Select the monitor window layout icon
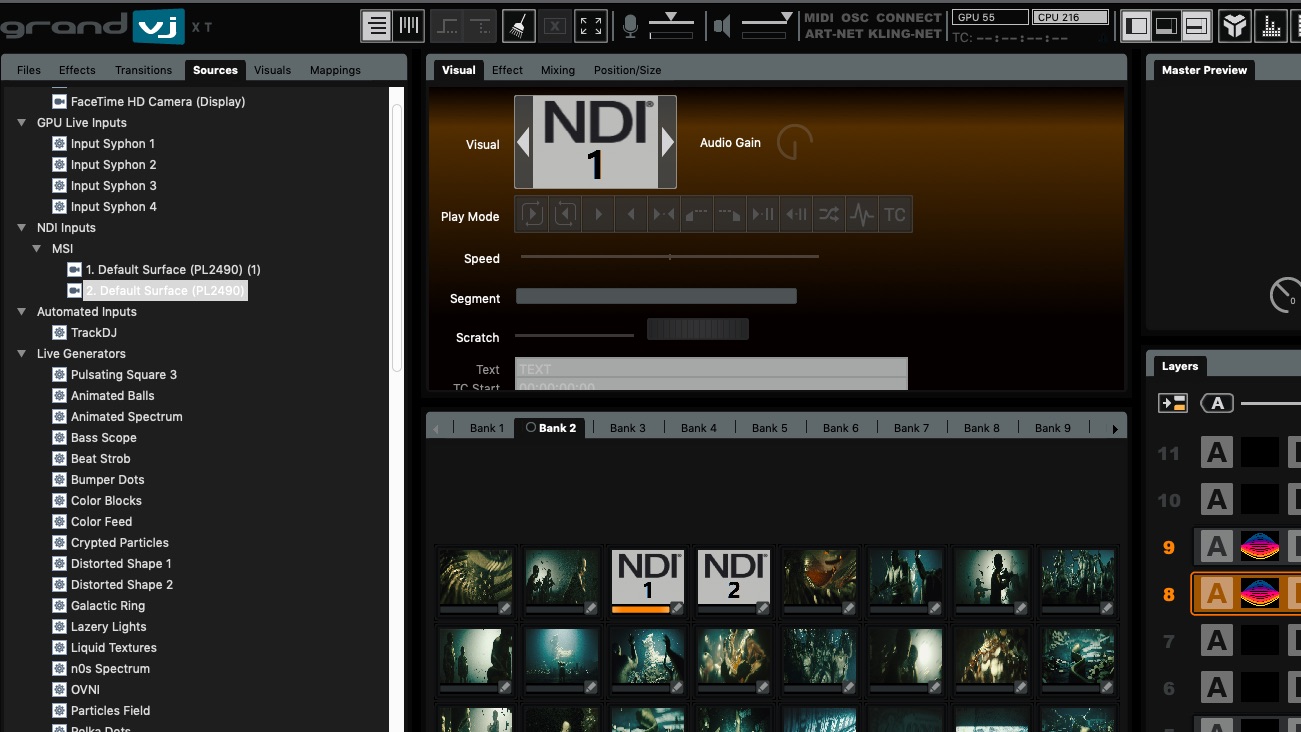The height and width of the screenshot is (732, 1301). click(x=1166, y=26)
